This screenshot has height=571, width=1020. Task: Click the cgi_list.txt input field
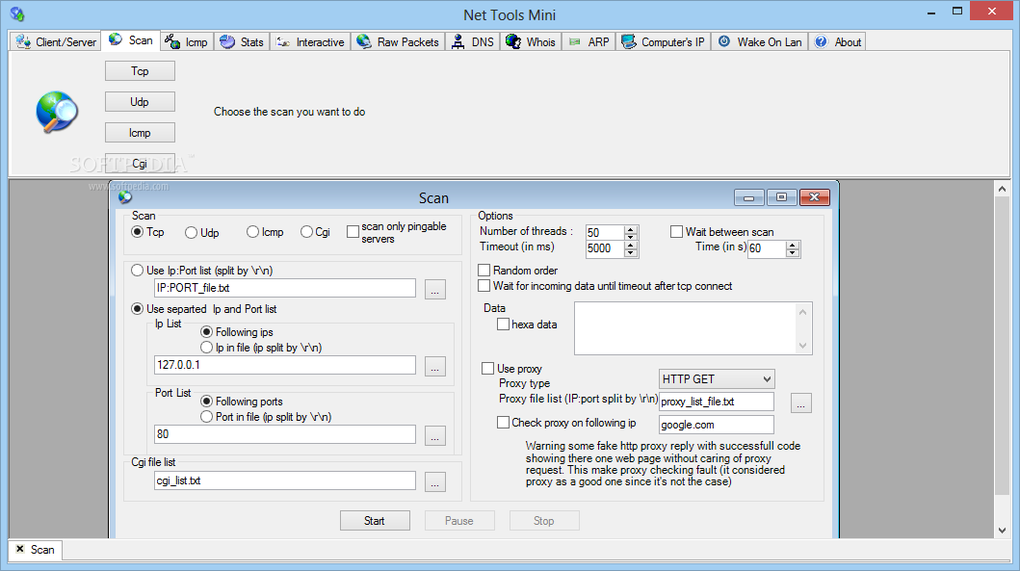(285, 481)
